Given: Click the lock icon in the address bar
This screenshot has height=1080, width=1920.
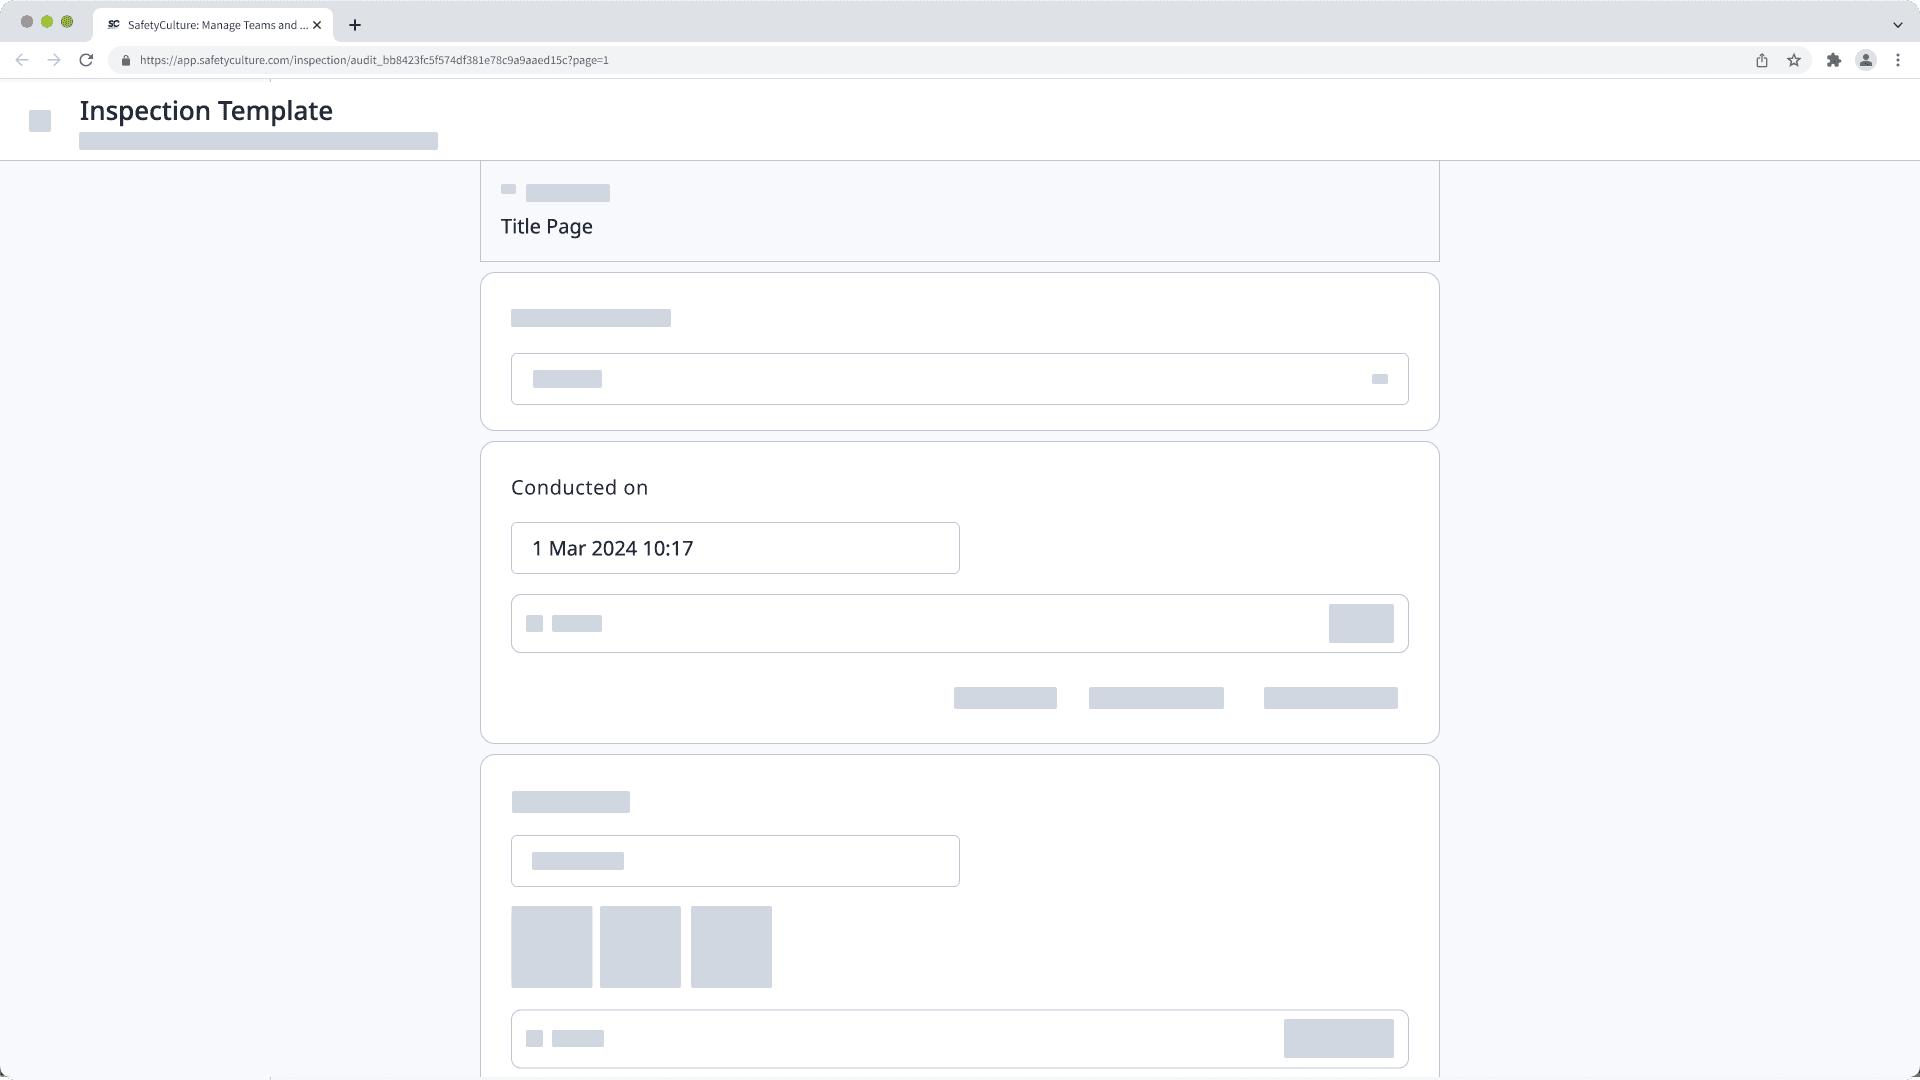Looking at the screenshot, I should tap(125, 60).
